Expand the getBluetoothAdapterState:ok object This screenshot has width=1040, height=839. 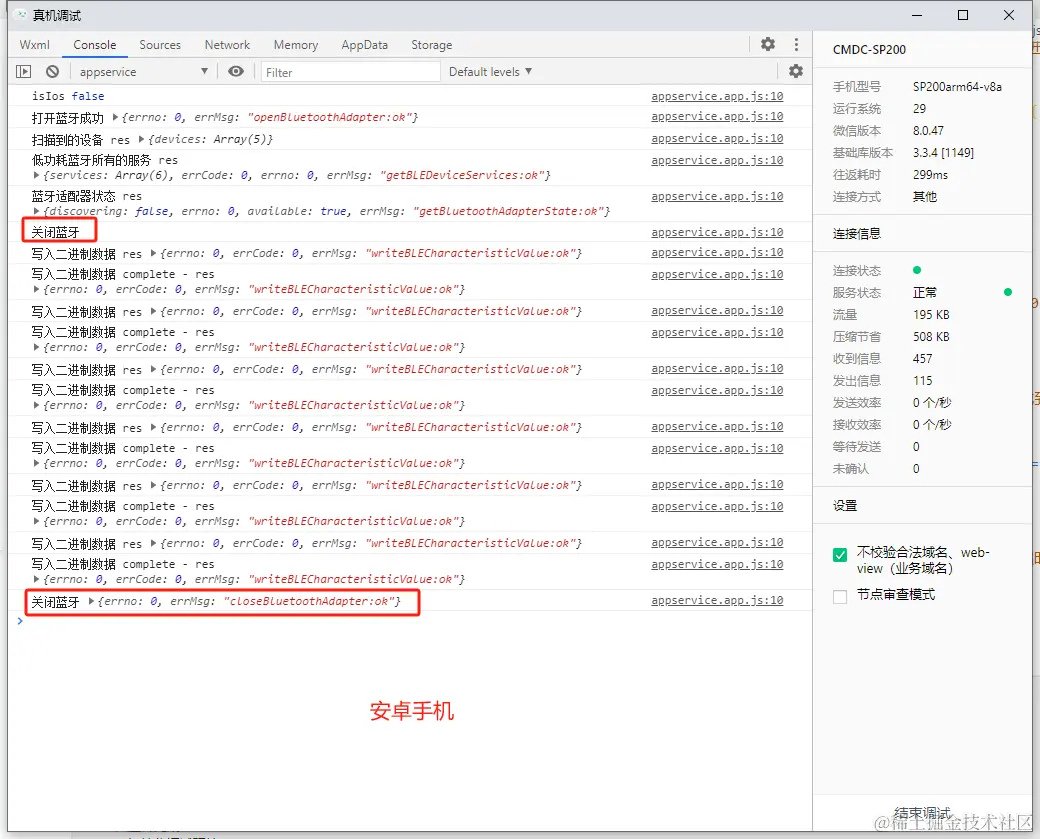36,212
